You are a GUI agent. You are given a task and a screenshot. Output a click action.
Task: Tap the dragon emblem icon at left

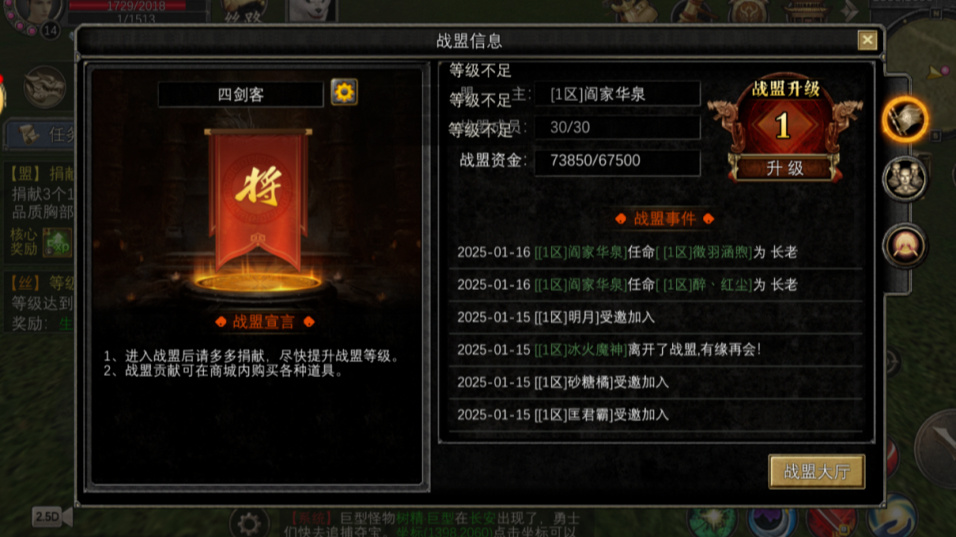[x=45, y=87]
